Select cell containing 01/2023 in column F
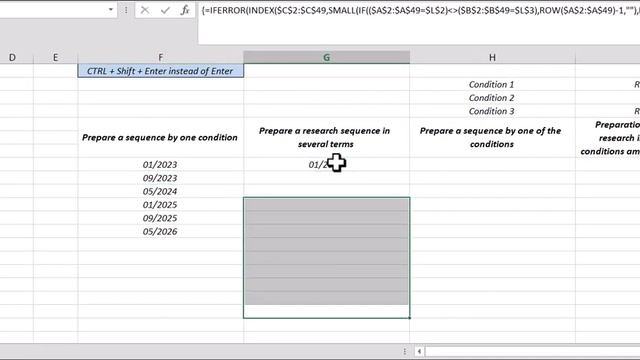Image resolution: width=640 pixels, height=360 pixels. 160,164
